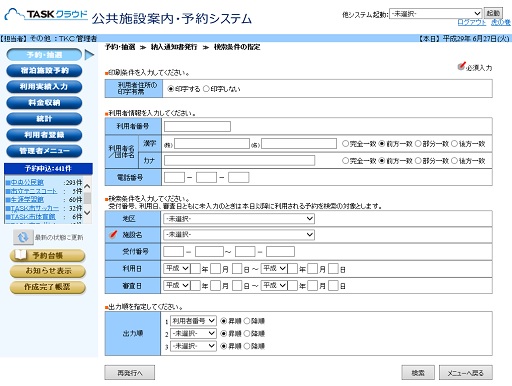The image size is (512, 386).
Task: Select 降順 for output order 1
Action: [247, 321]
